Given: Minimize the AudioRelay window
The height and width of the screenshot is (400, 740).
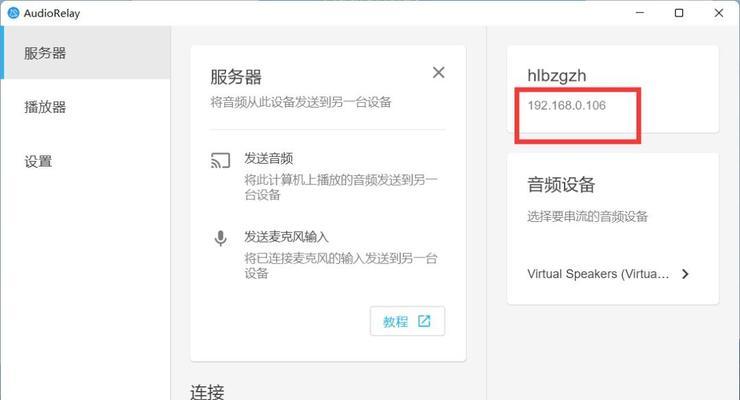Looking at the screenshot, I should 640,13.
